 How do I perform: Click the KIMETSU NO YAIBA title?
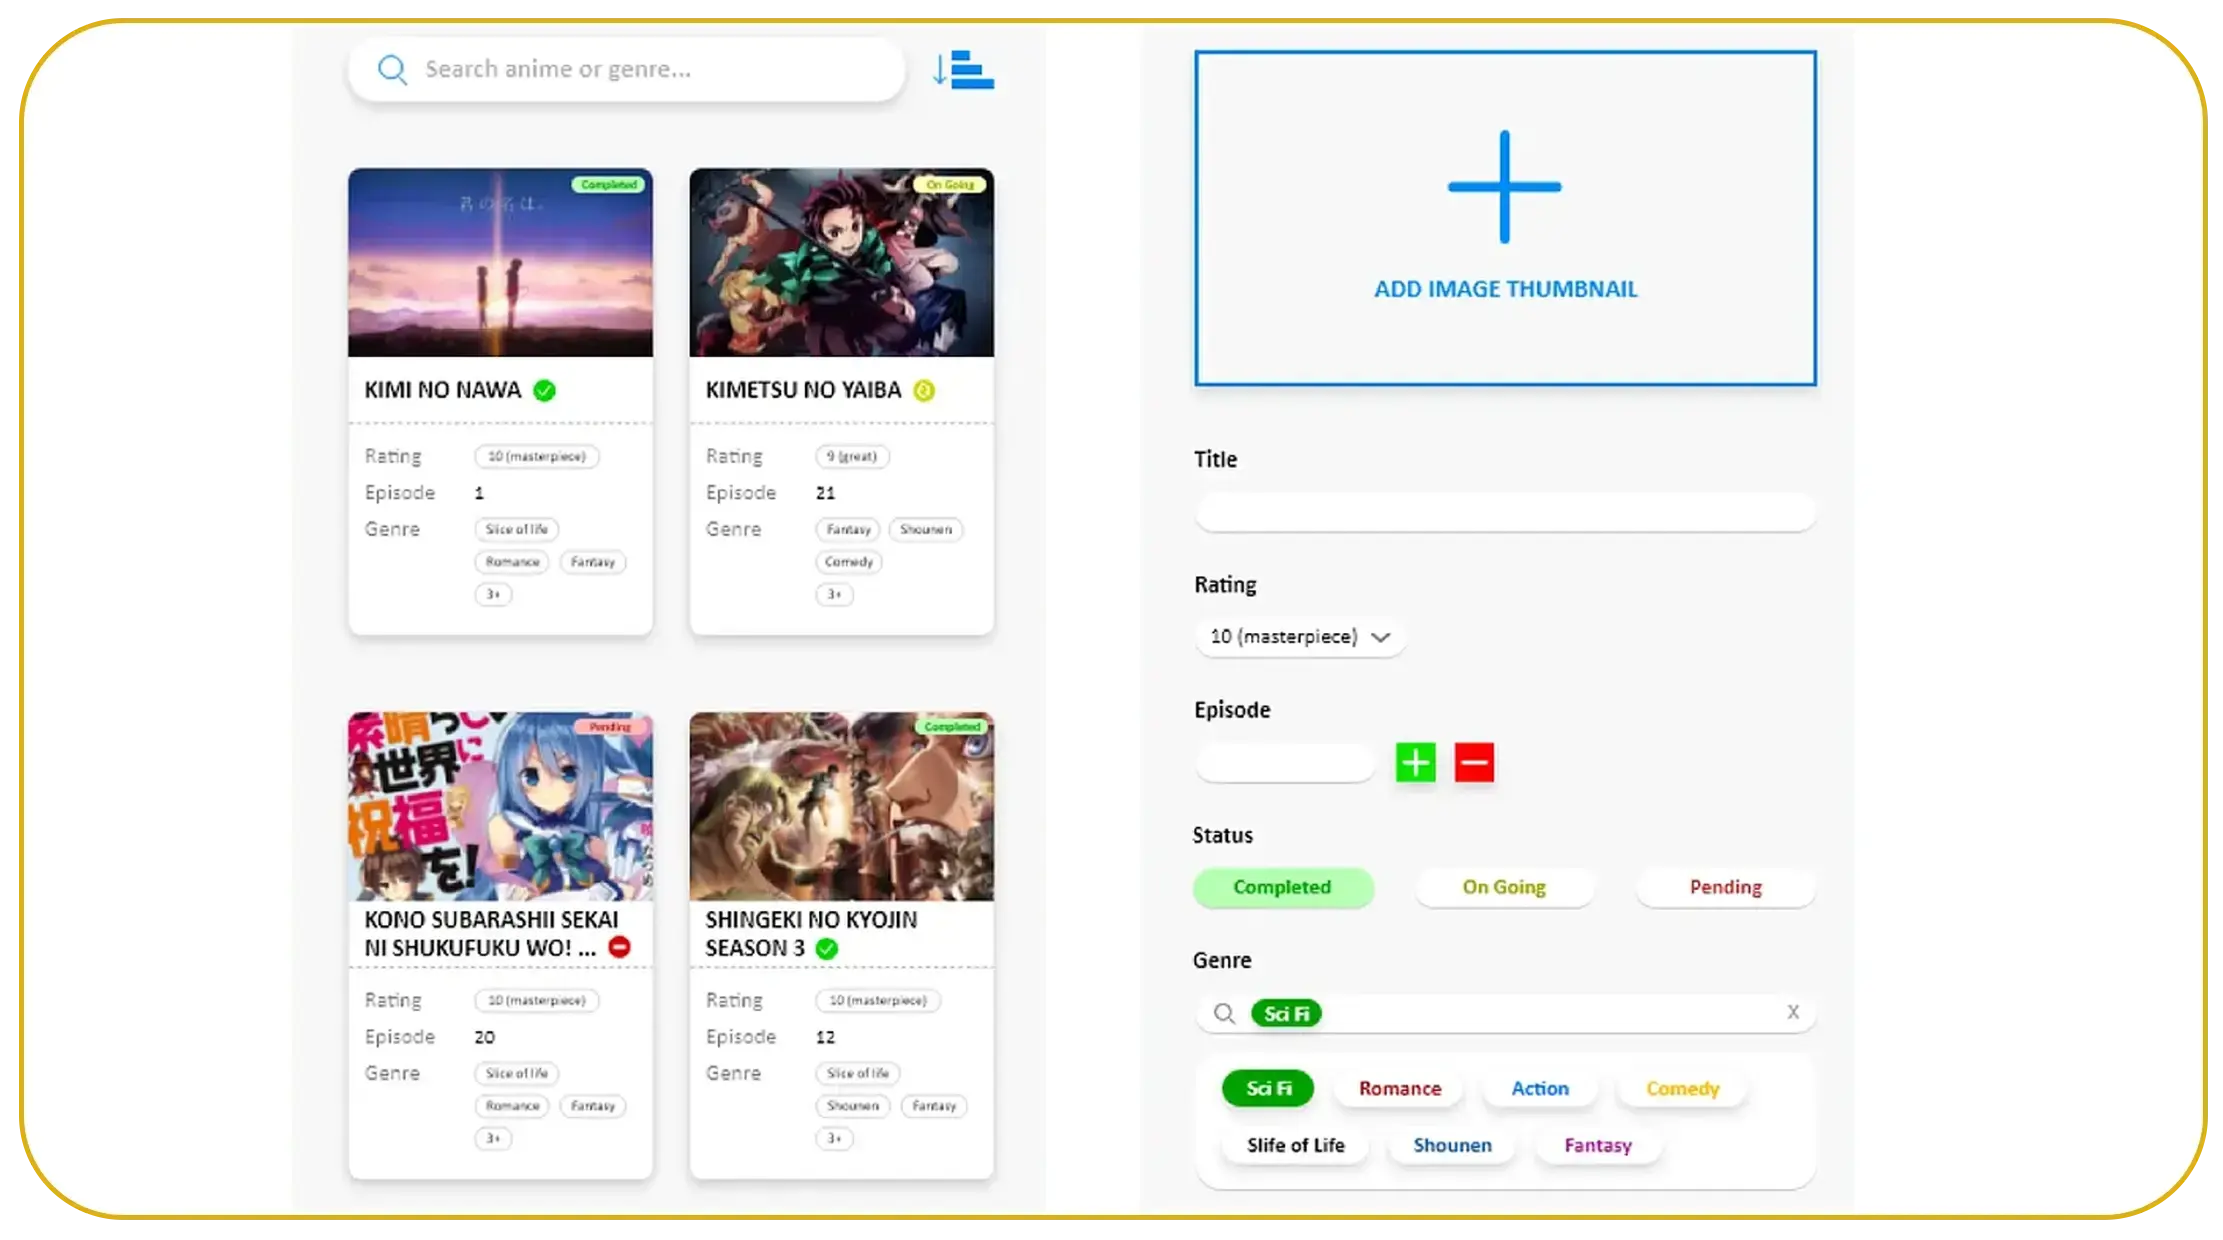coord(803,391)
